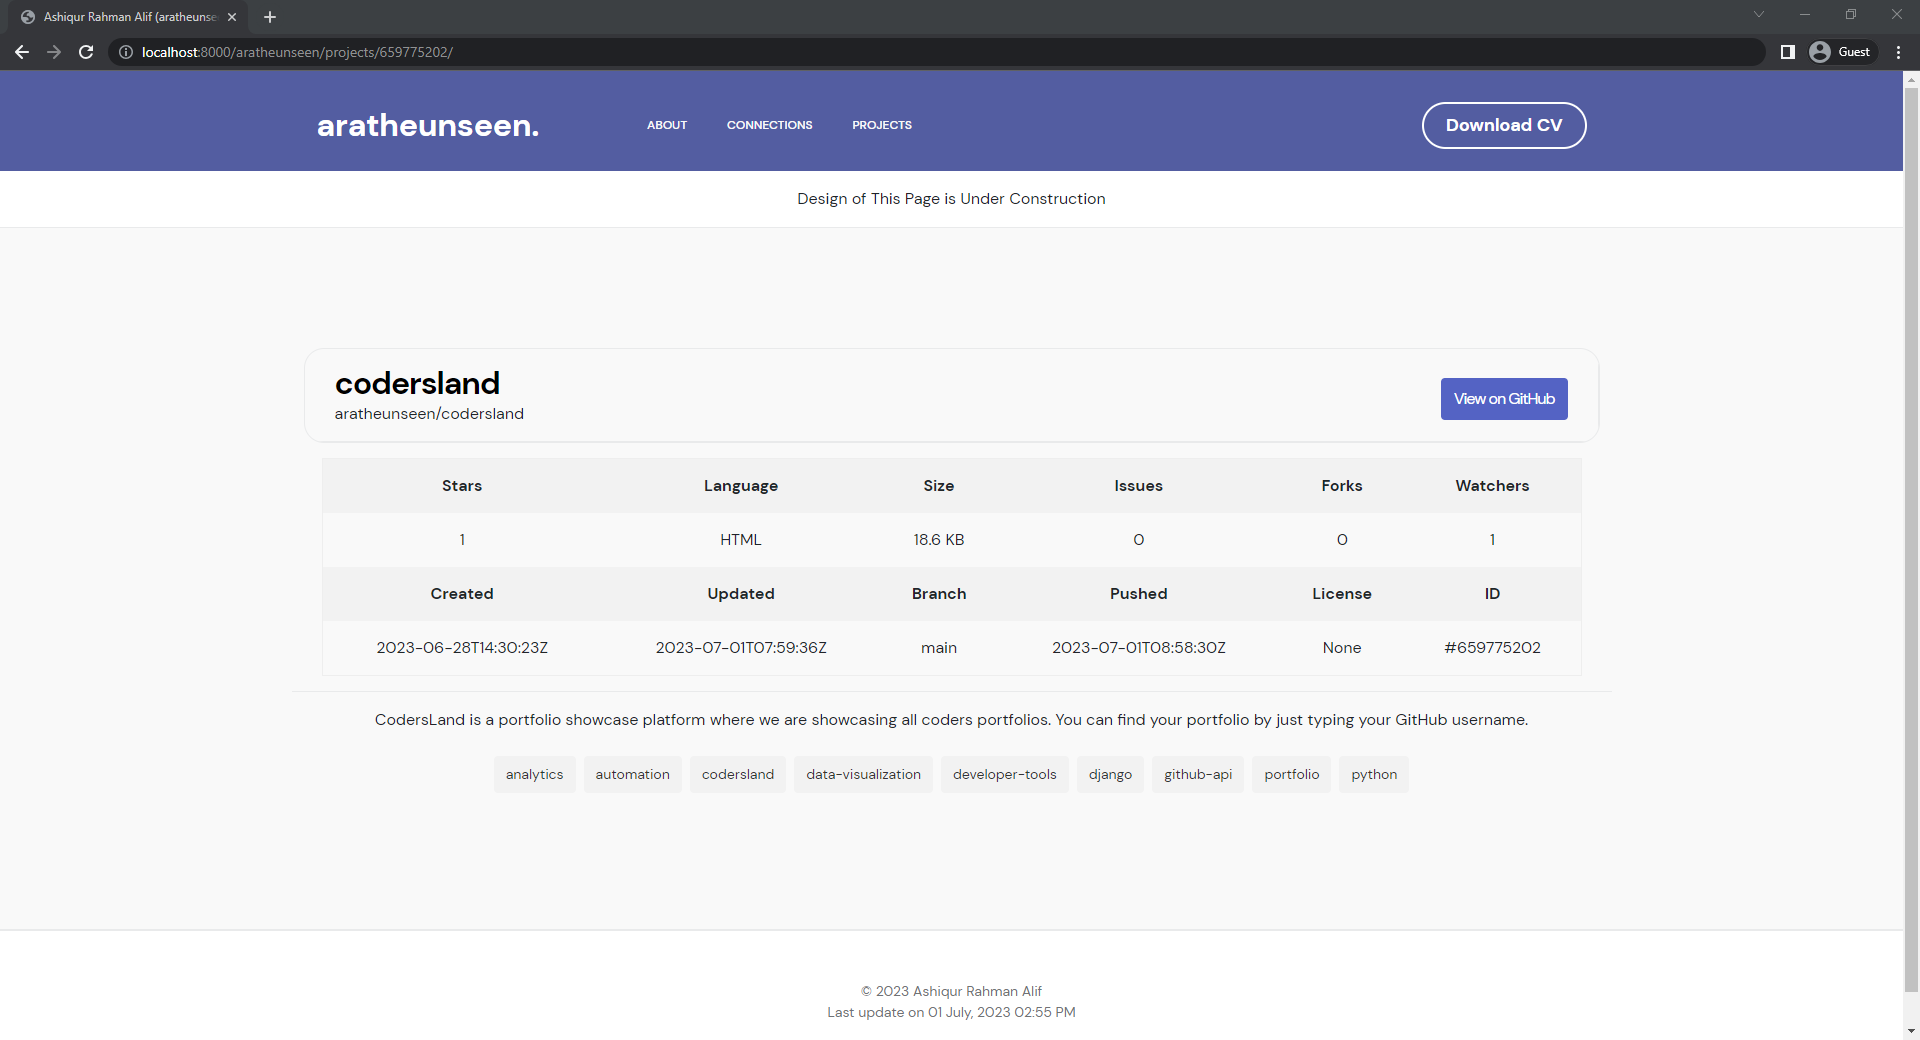
Task: Open the browser side panel icon
Action: pyautogui.click(x=1787, y=52)
